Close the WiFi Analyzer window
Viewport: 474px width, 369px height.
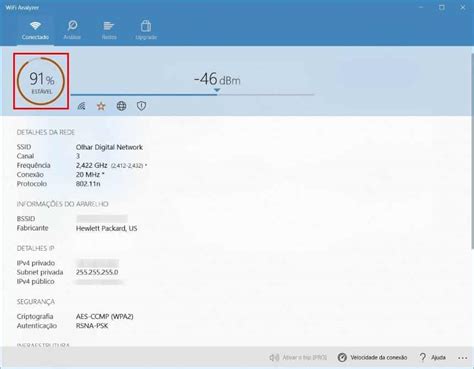tap(463, 7)
